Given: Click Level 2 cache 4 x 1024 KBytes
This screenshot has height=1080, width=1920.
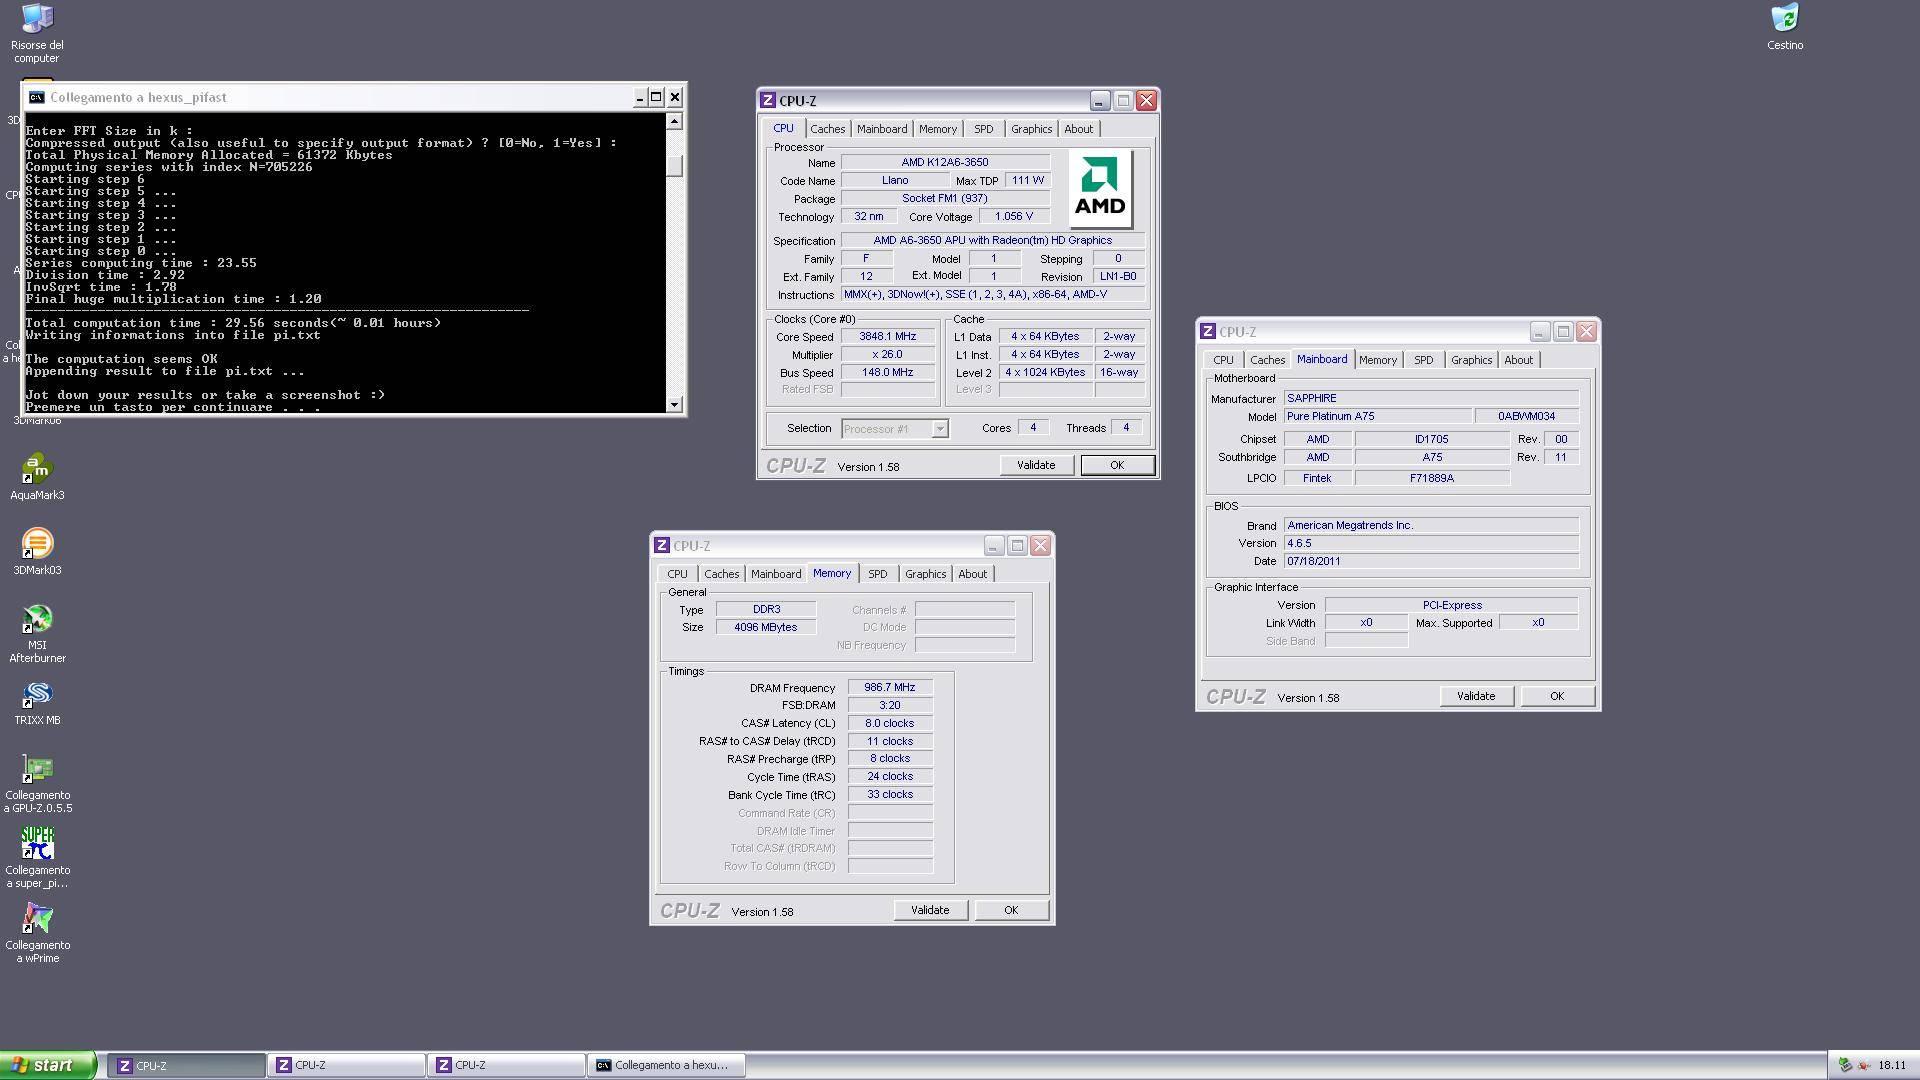Looking at the screenshot, I should (x=1045, y=373).
